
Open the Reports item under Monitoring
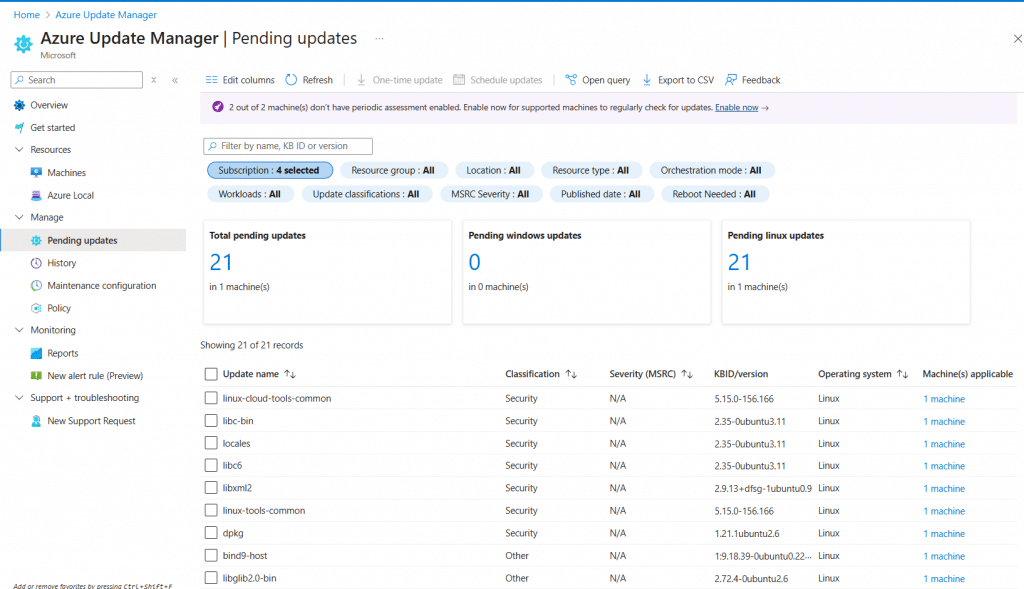[62, 353]
